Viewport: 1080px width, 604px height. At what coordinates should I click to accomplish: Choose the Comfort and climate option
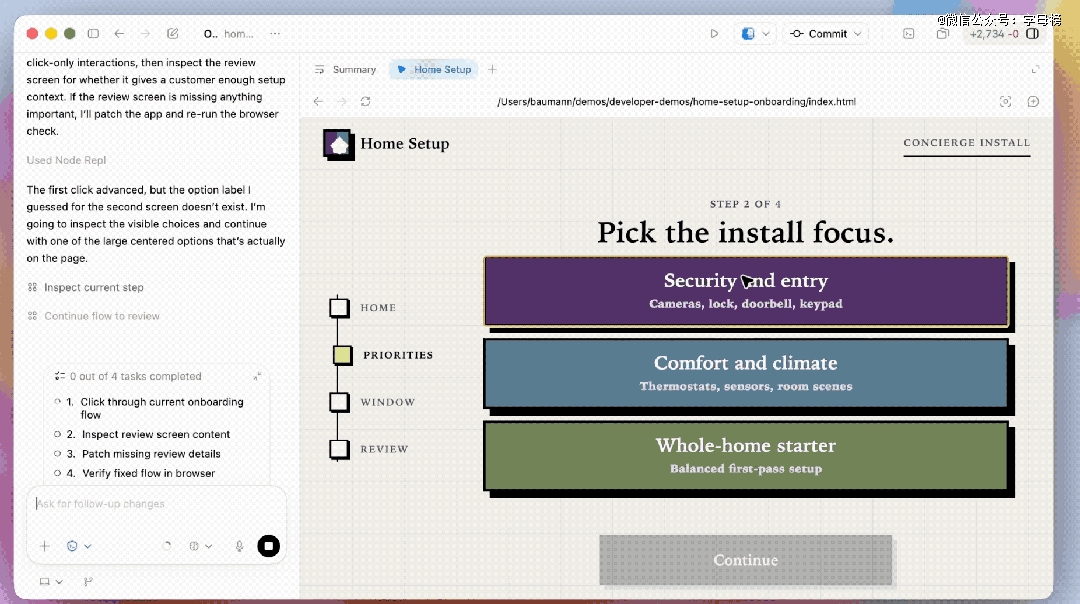point(745,373)
